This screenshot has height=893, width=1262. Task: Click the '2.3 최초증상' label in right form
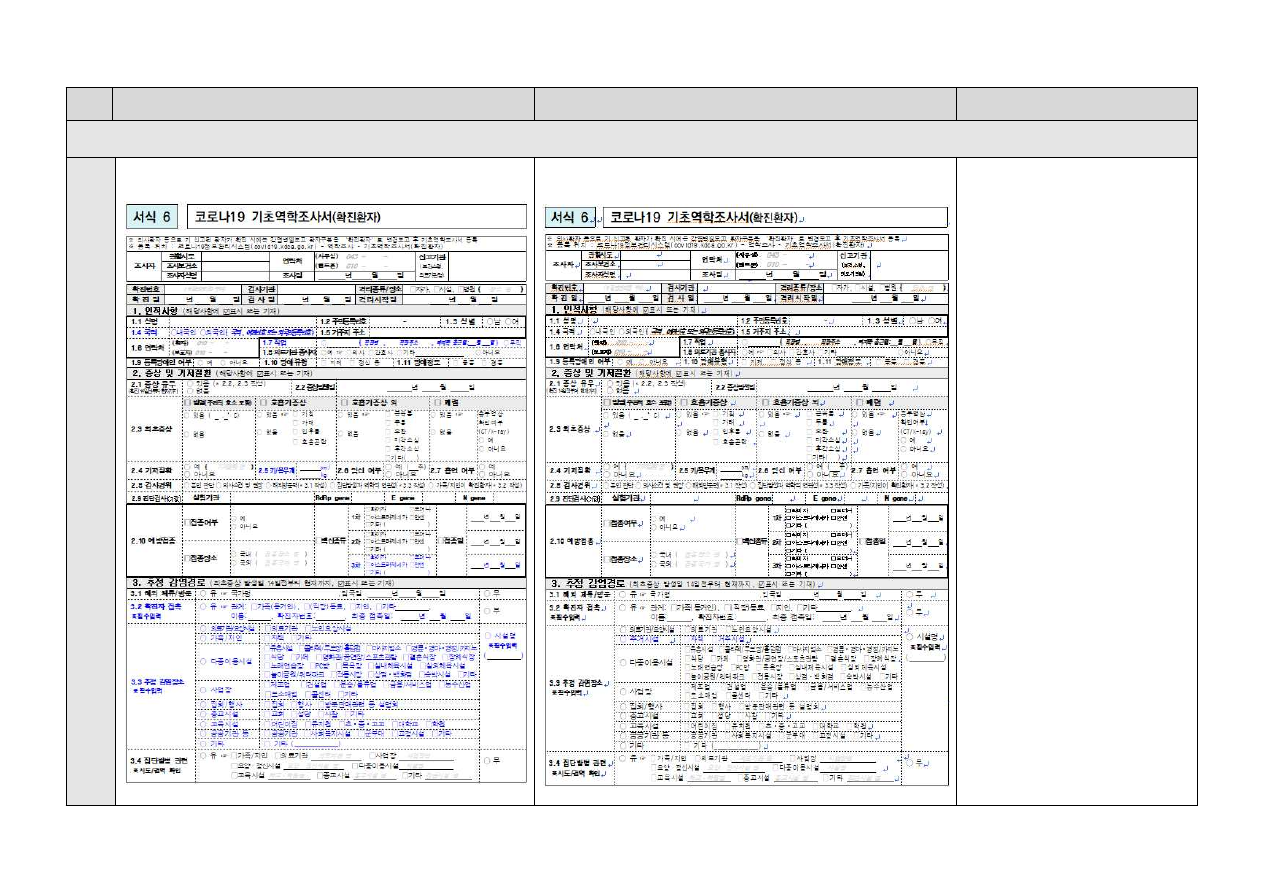[571, 430]
